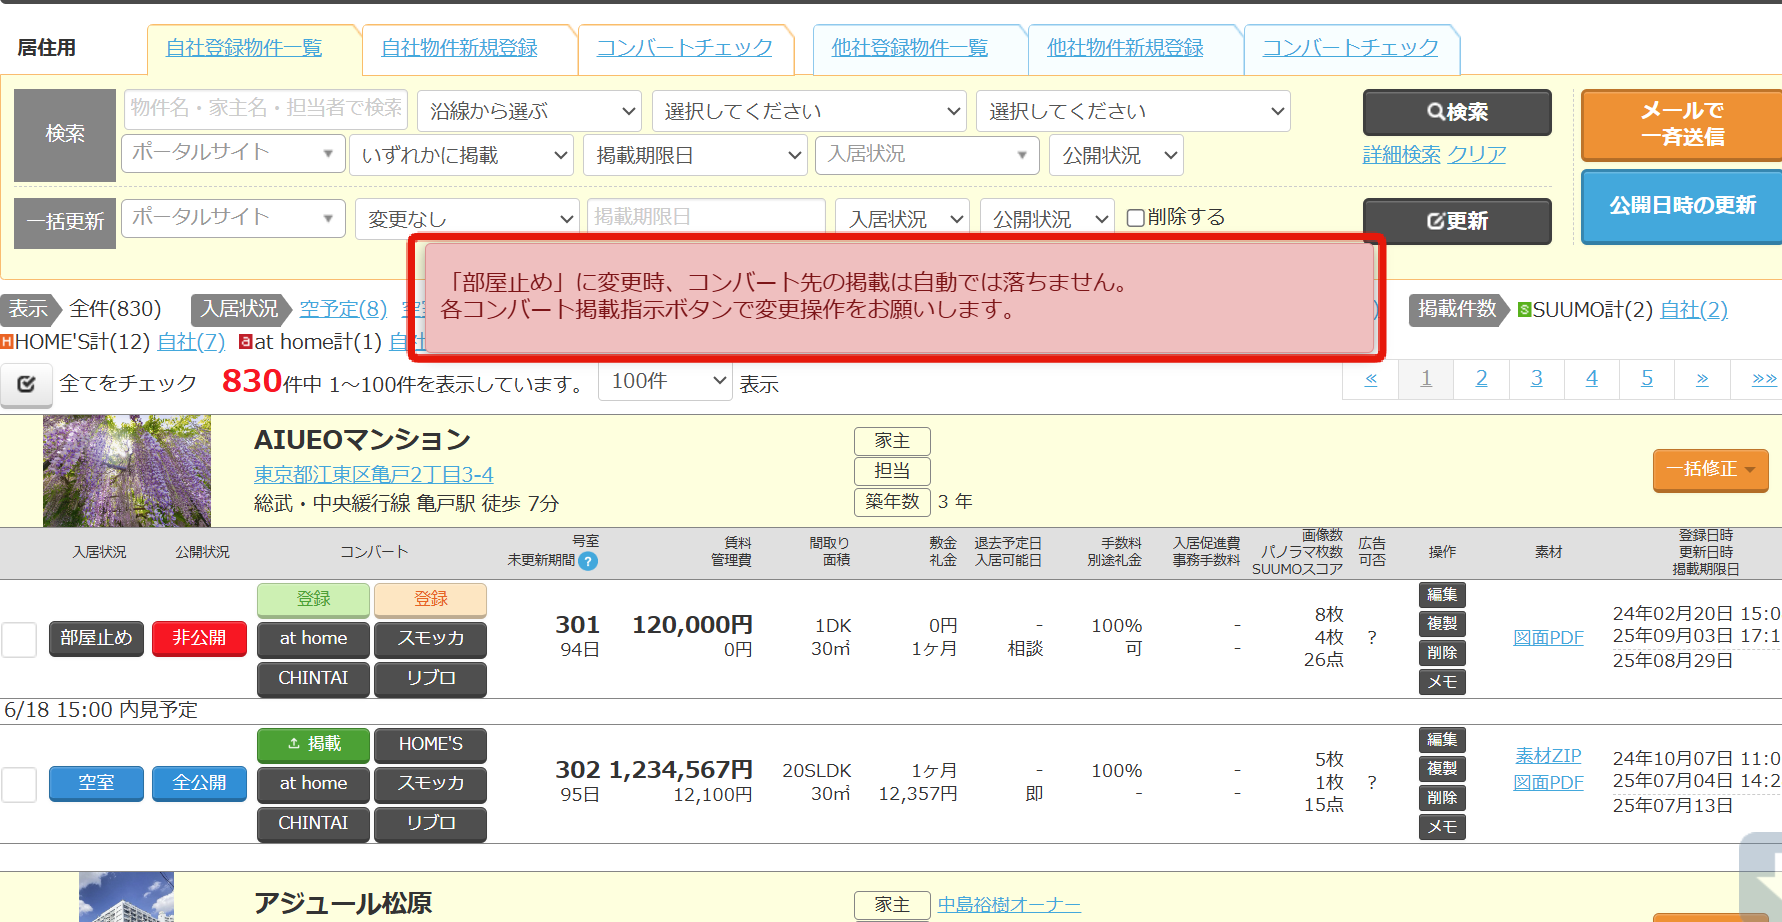1782x922 pixels.
Task: Click the リブロ button in room 302 row
Action: pyautogui.click(x=431, y=823)
